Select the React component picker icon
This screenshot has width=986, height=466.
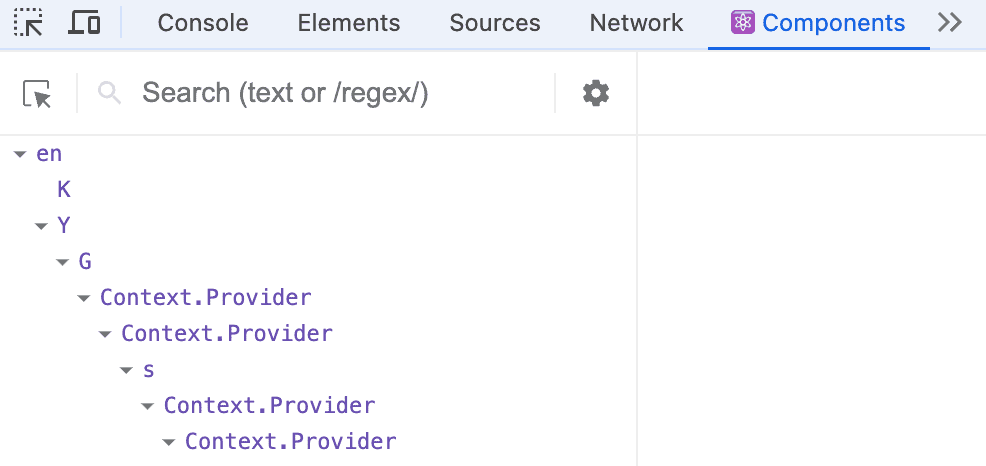[37, 94]
